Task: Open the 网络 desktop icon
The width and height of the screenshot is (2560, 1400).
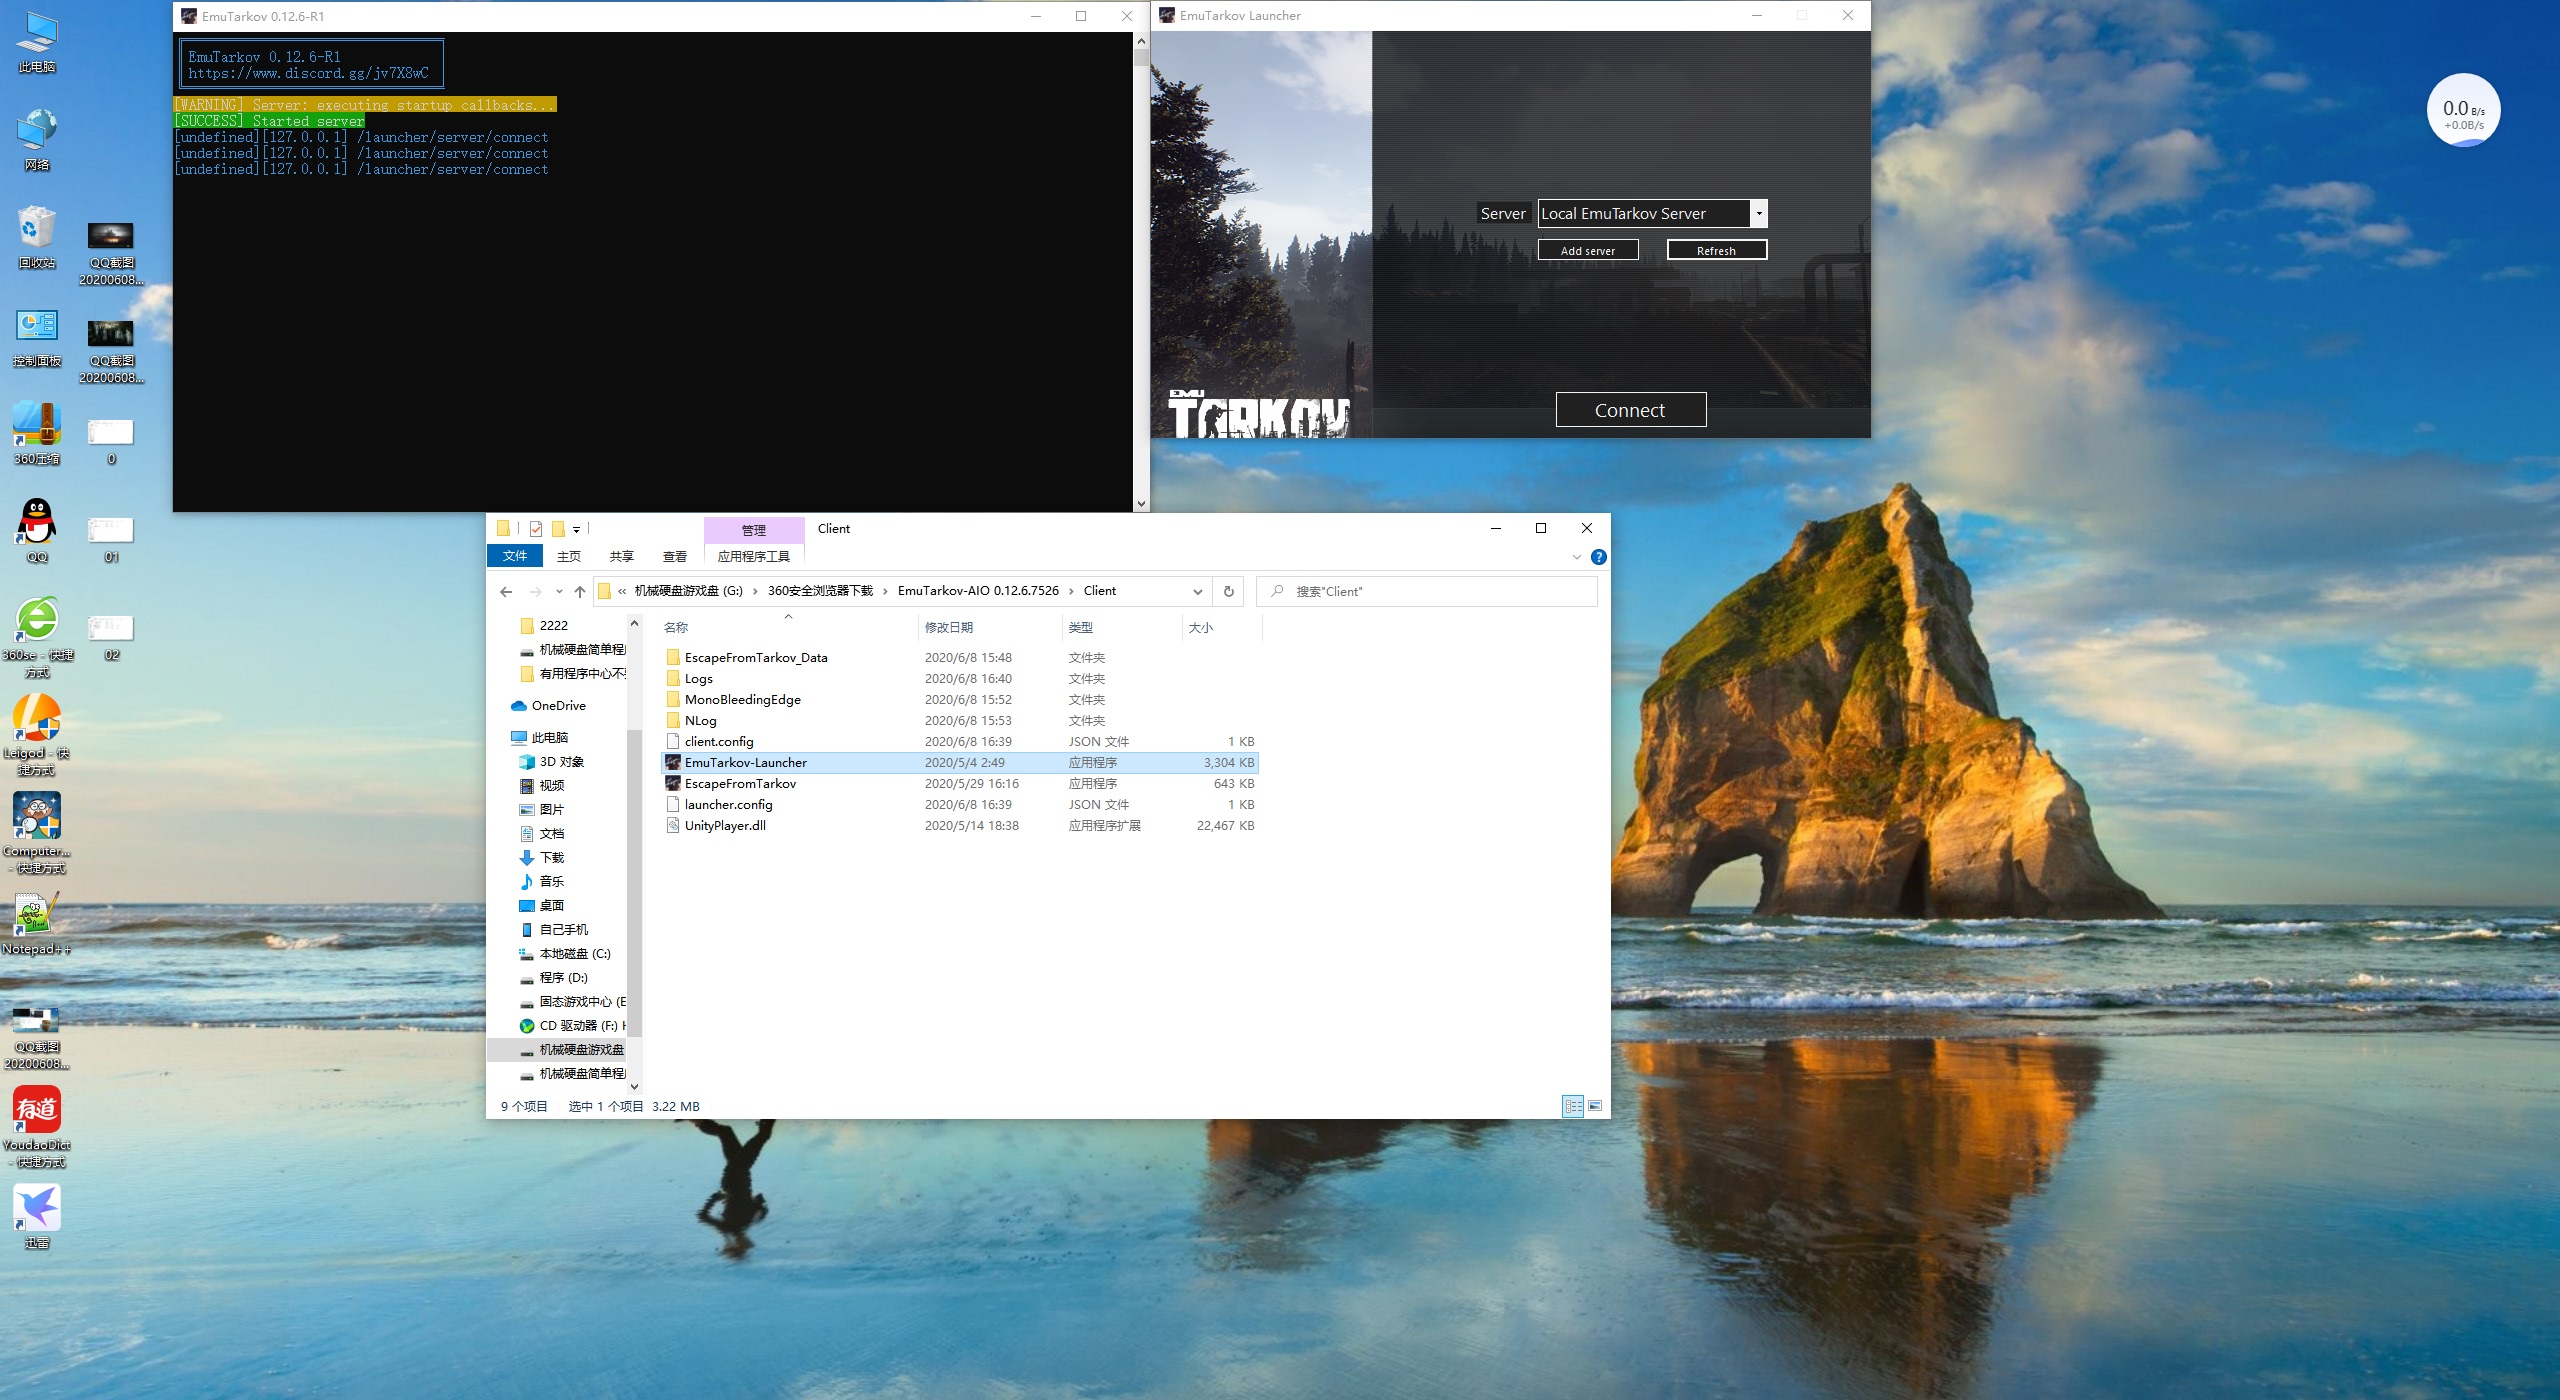Action: (37, 140)
